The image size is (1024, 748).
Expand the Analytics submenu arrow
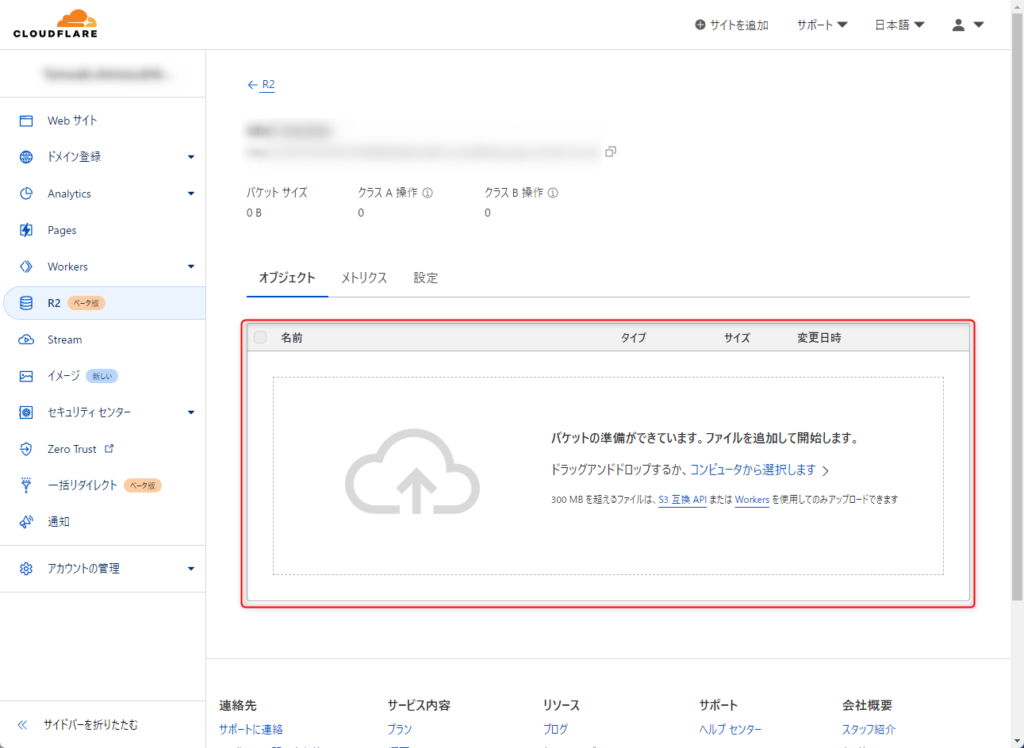[x=191, y=193]
